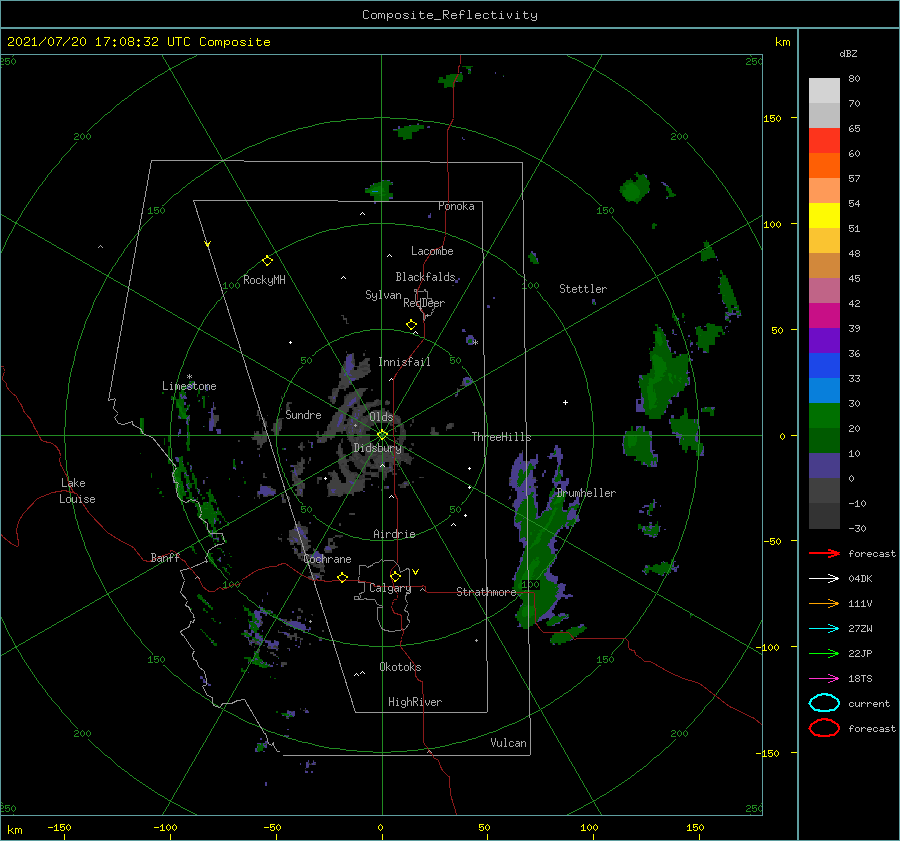The image size is (900, 841).
Task: Click the green 22JP arrow in legend
Action: (x=824, y=653)
